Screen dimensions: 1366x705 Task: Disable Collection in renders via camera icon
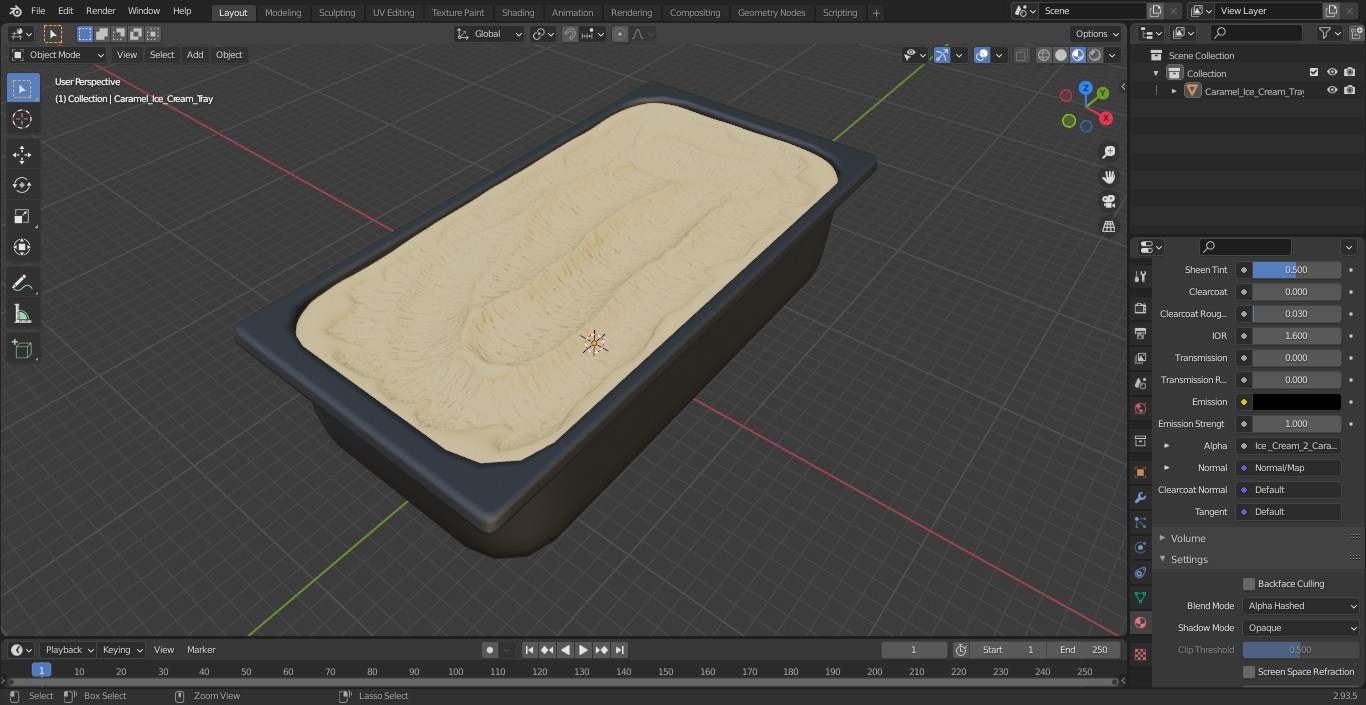pos(1350,72)
